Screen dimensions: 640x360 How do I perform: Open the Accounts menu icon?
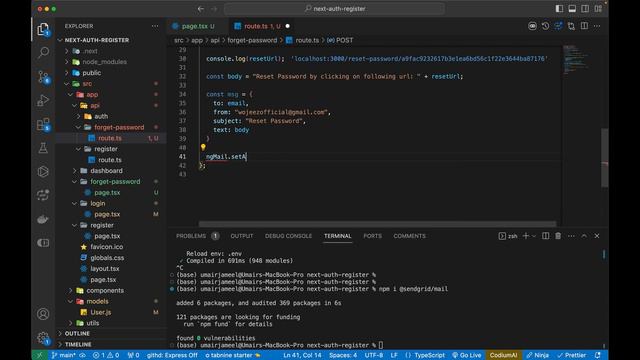pyautogui.click(x=43, y=314)
